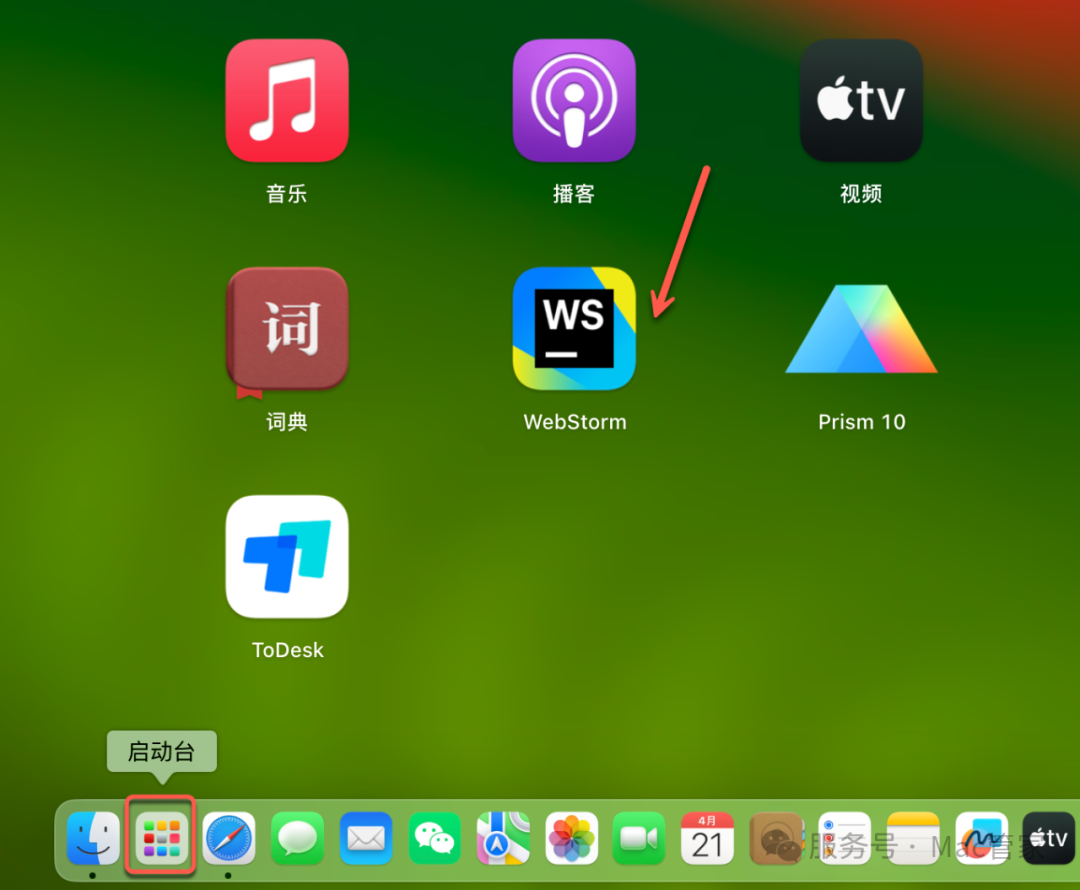Open Messages from the Dock
Viewport: 1080px width, 890px height.
(x=298, y=838)
